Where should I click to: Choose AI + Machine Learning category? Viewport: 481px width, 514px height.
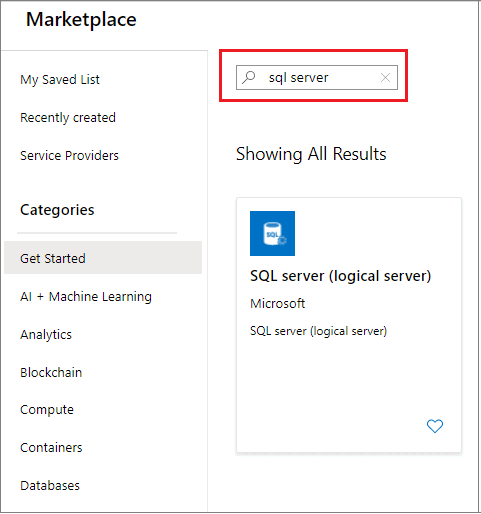tap(86, 296)
